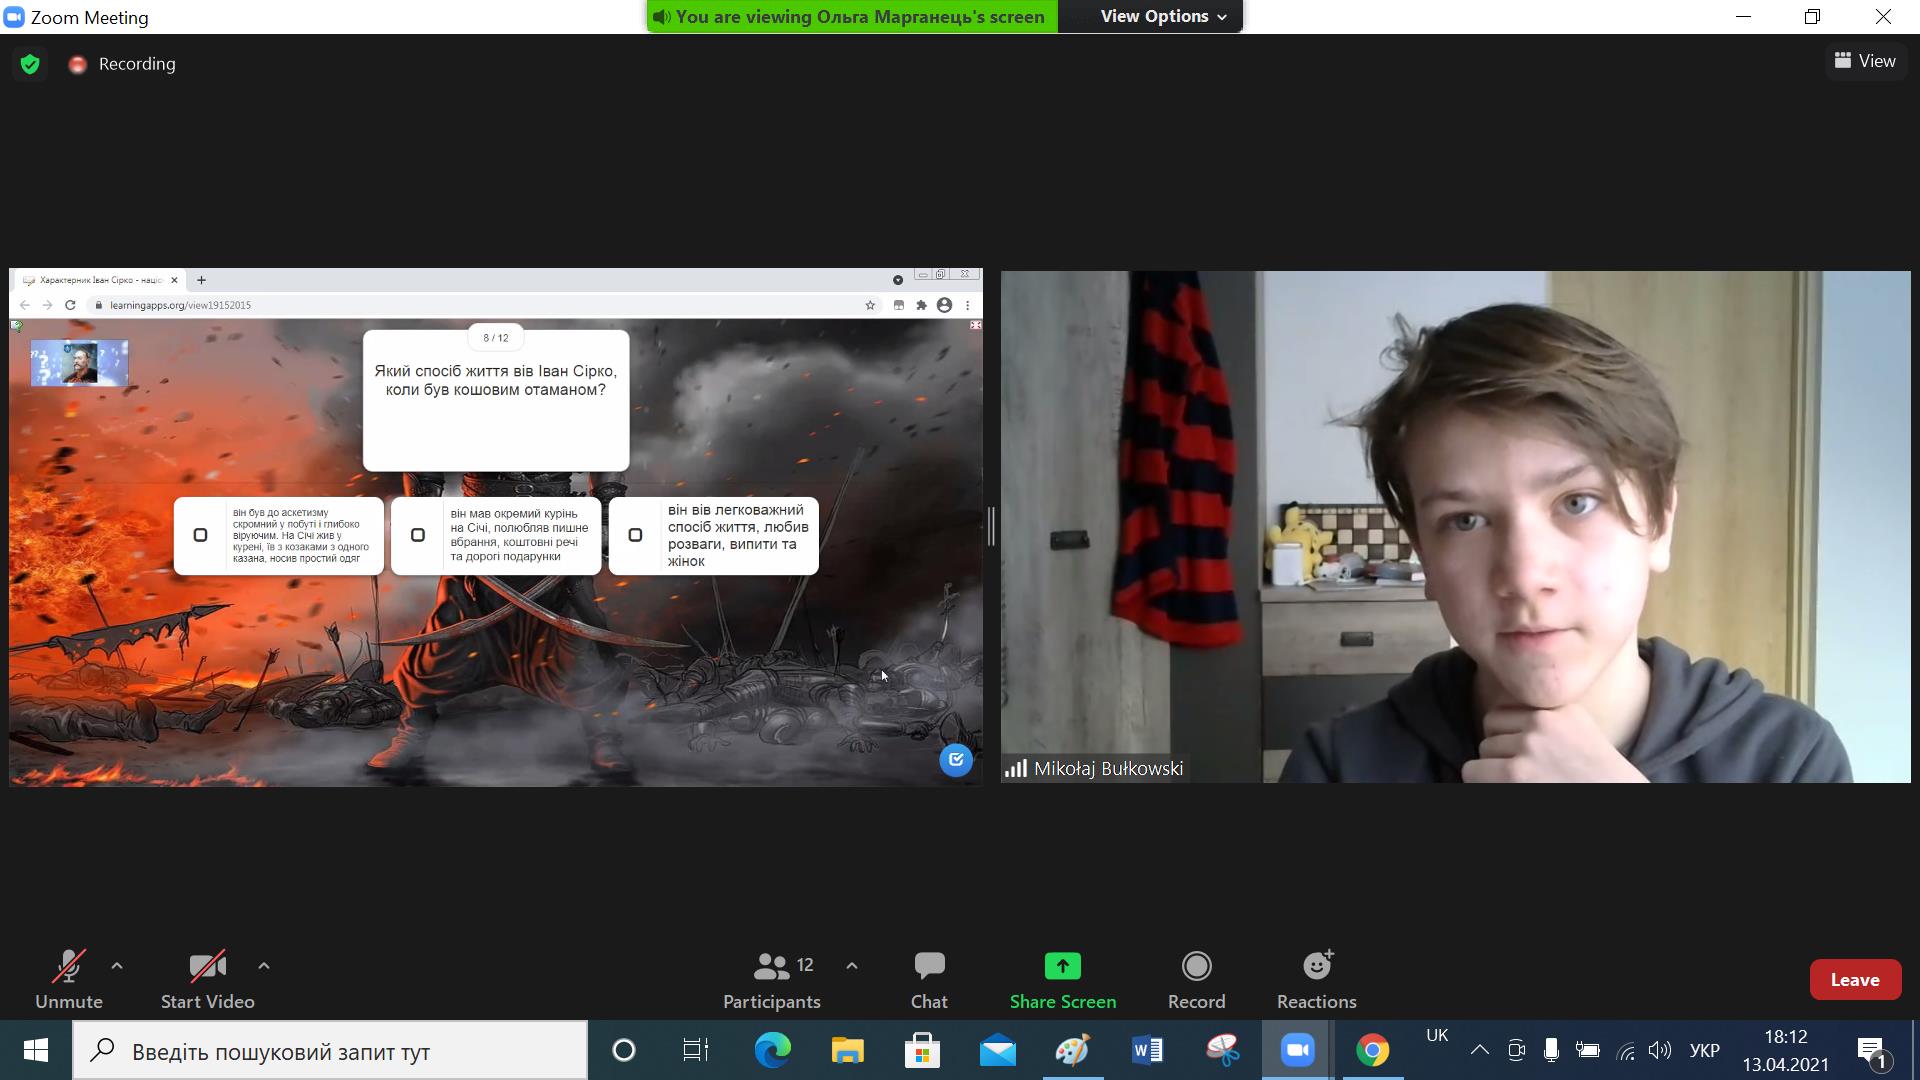Reload the shared browser page

(x=70, y=305)
